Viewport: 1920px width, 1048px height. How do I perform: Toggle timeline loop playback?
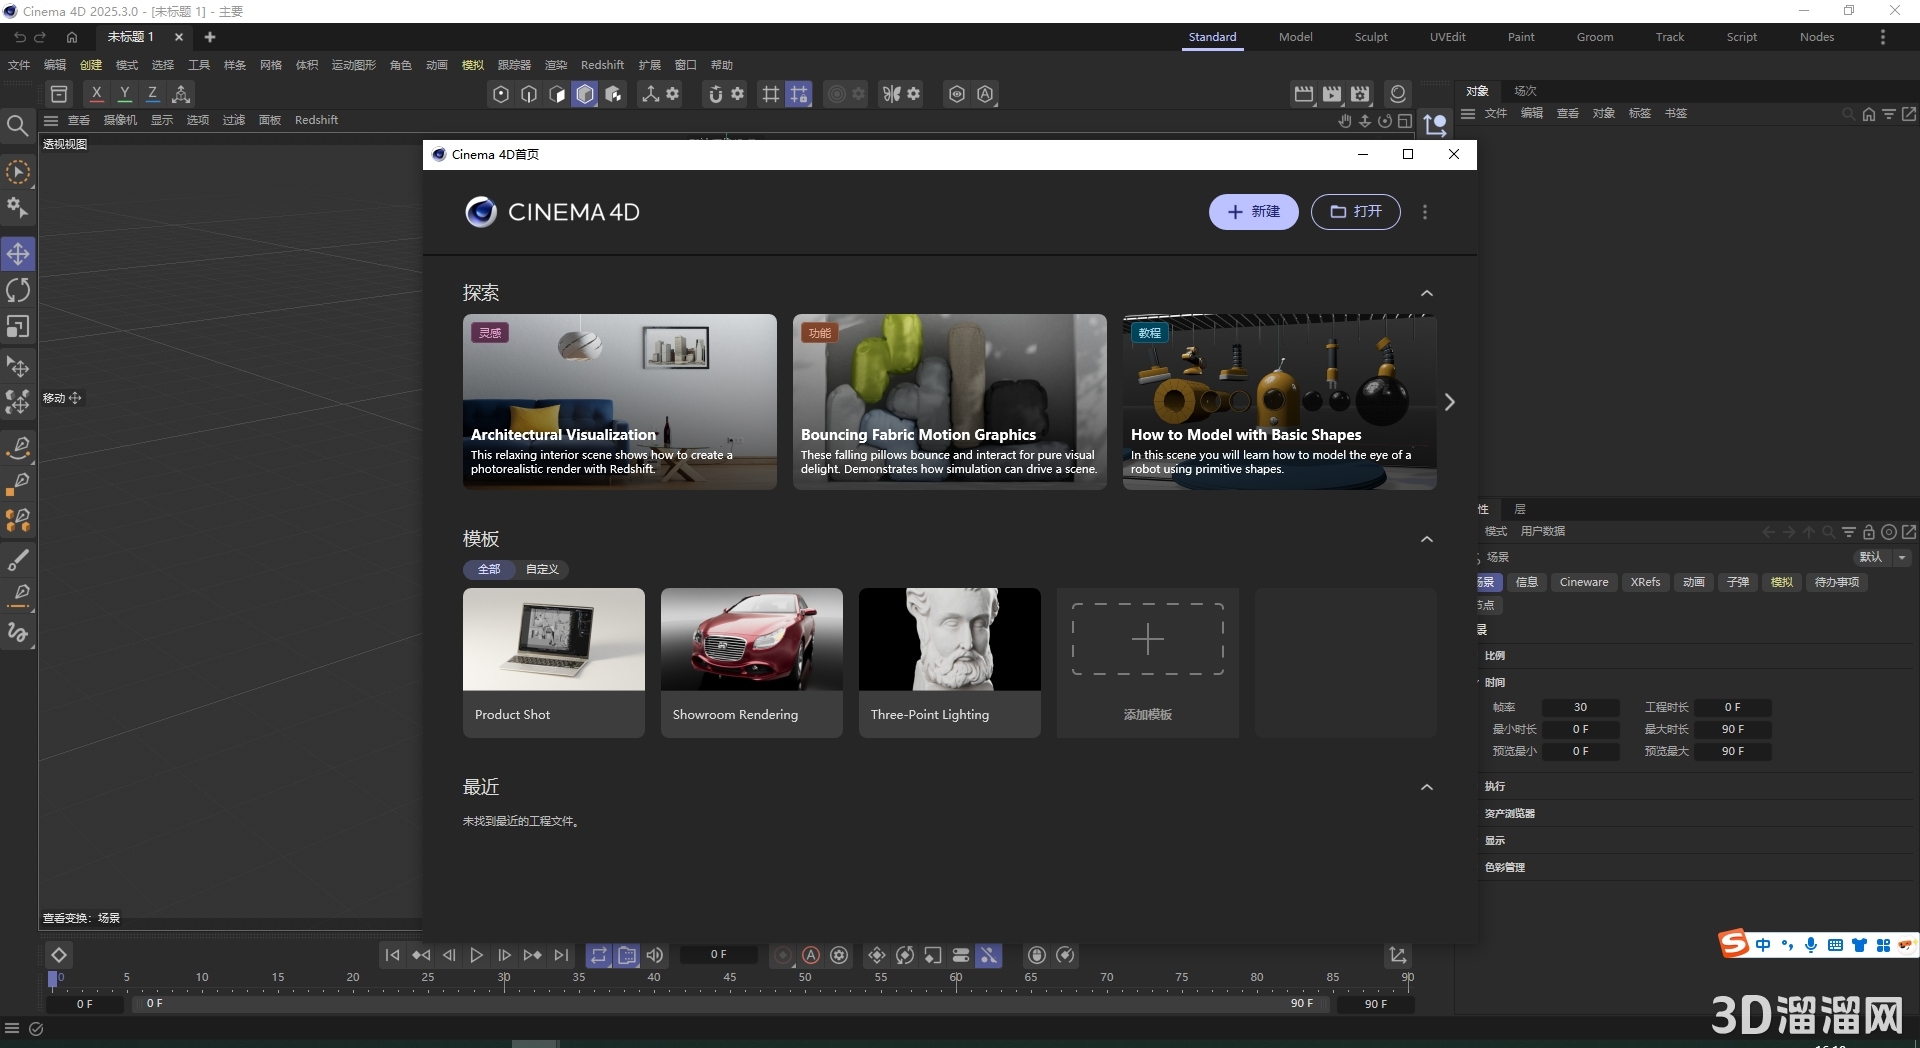tap(598, 956)
